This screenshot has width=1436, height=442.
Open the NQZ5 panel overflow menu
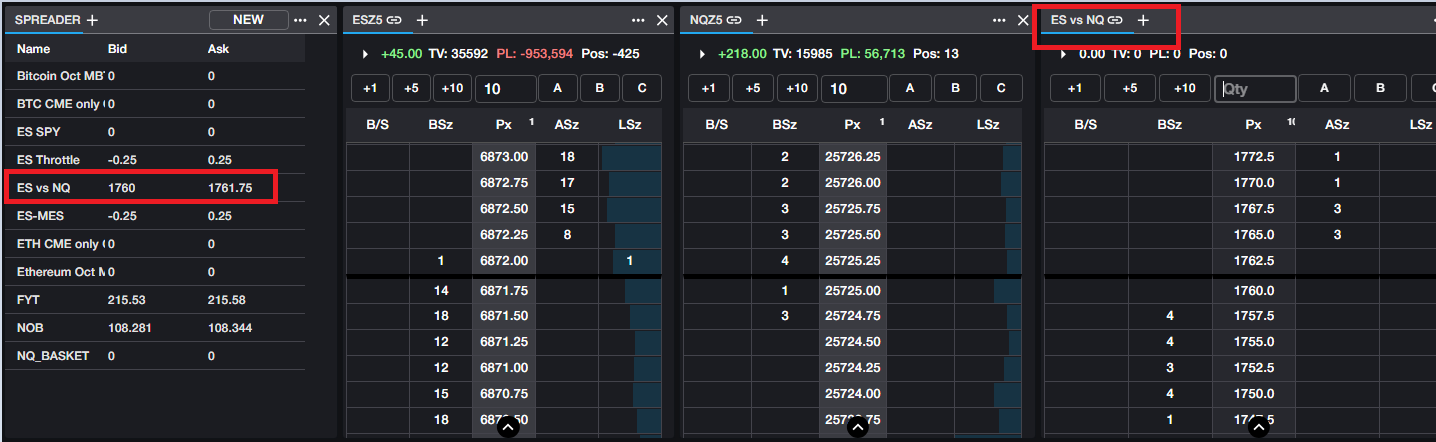[x=998, y=20]
